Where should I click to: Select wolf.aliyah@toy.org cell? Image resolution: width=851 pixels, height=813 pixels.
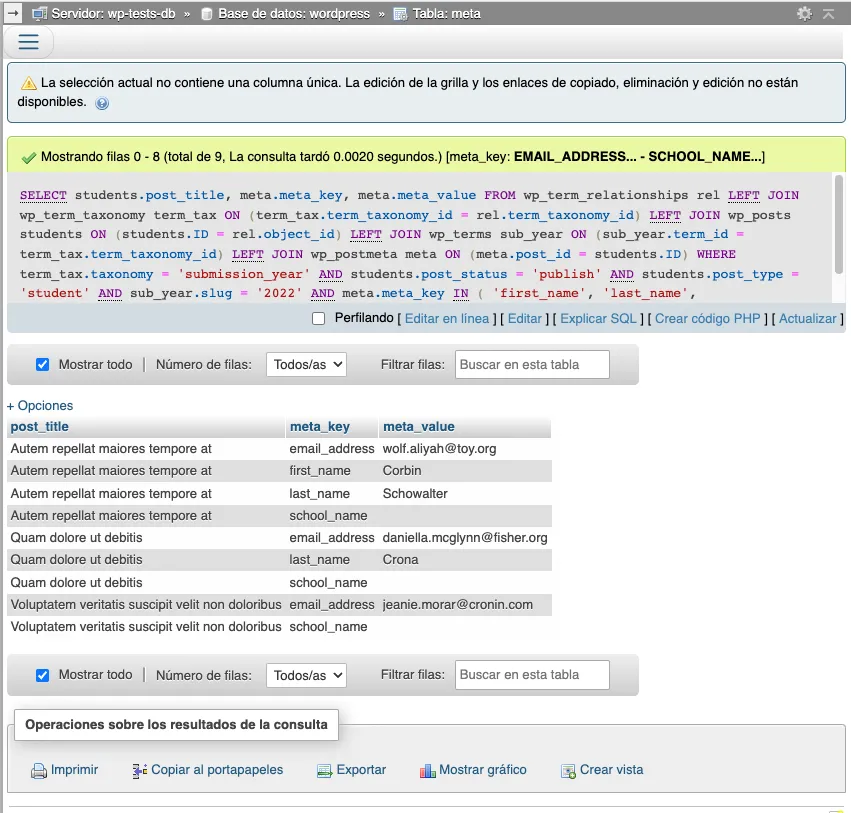point(465,449)
